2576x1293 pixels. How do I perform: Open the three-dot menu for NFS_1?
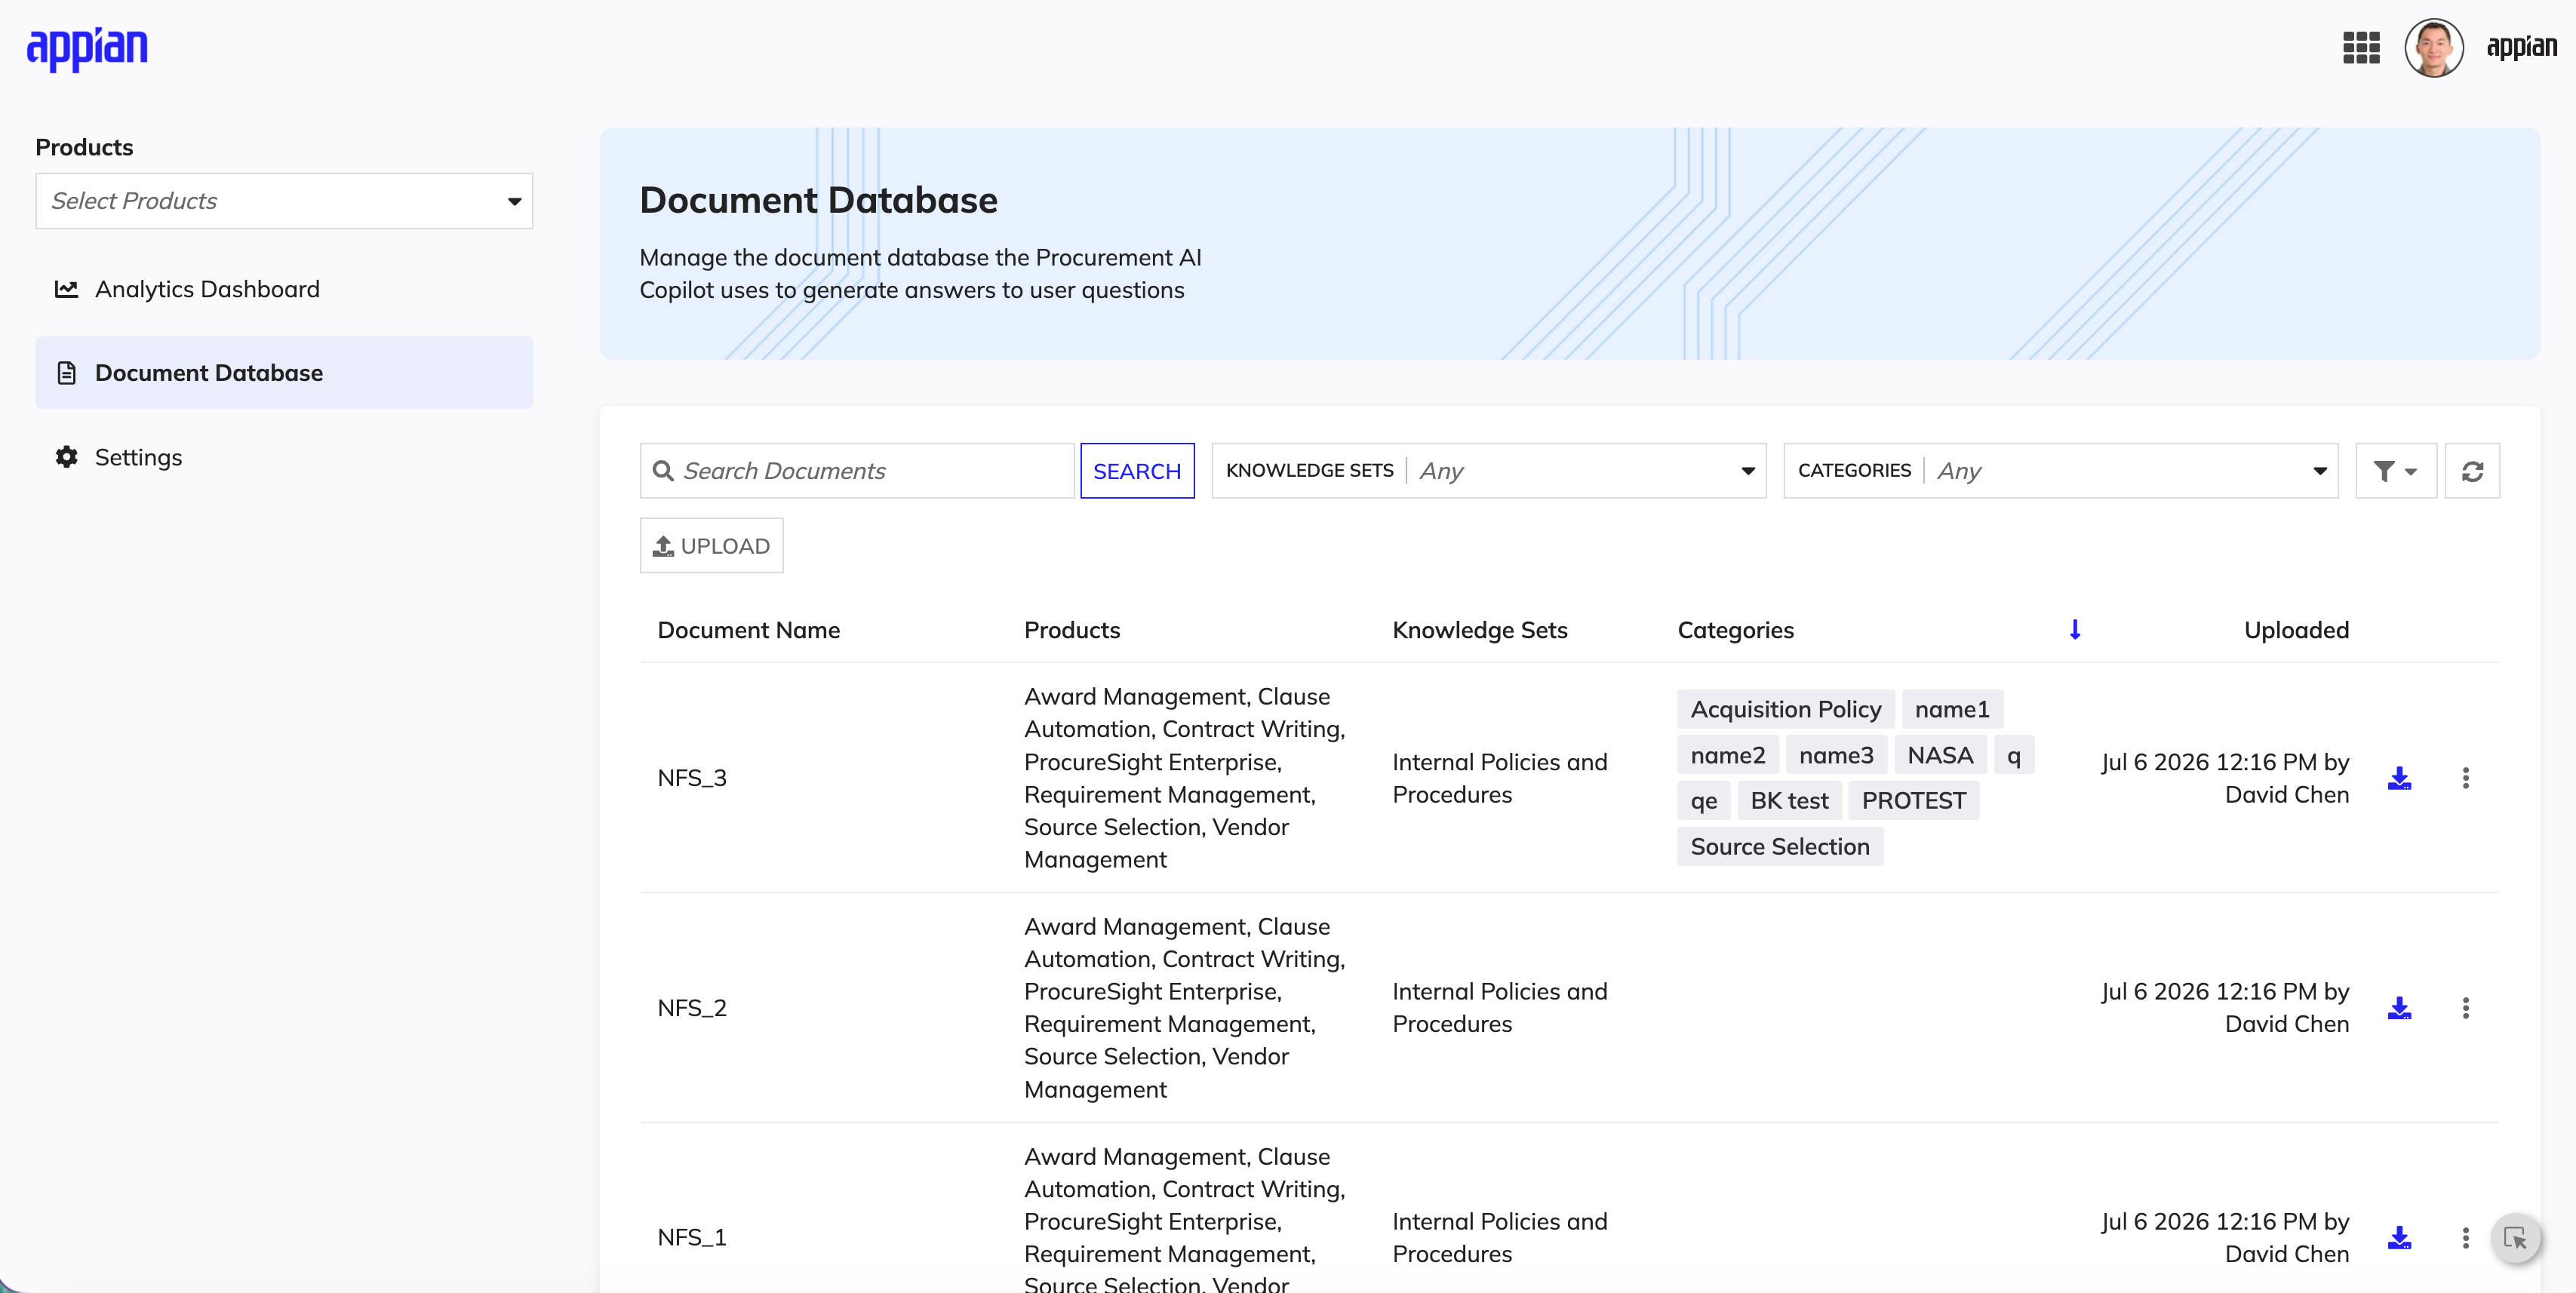point(2465,1238)
